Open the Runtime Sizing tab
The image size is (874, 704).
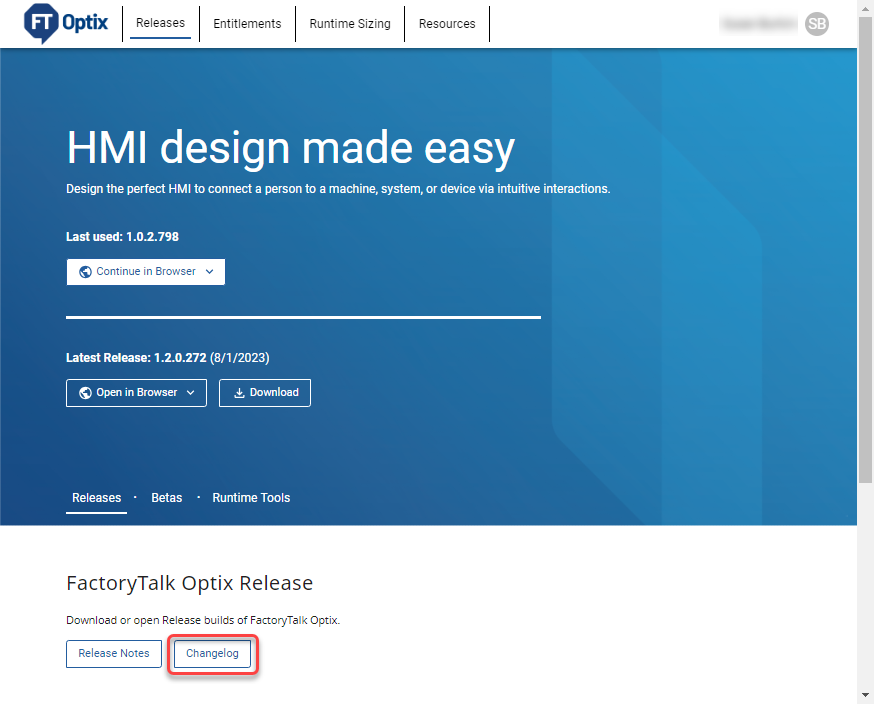click(x=349, y=23)
